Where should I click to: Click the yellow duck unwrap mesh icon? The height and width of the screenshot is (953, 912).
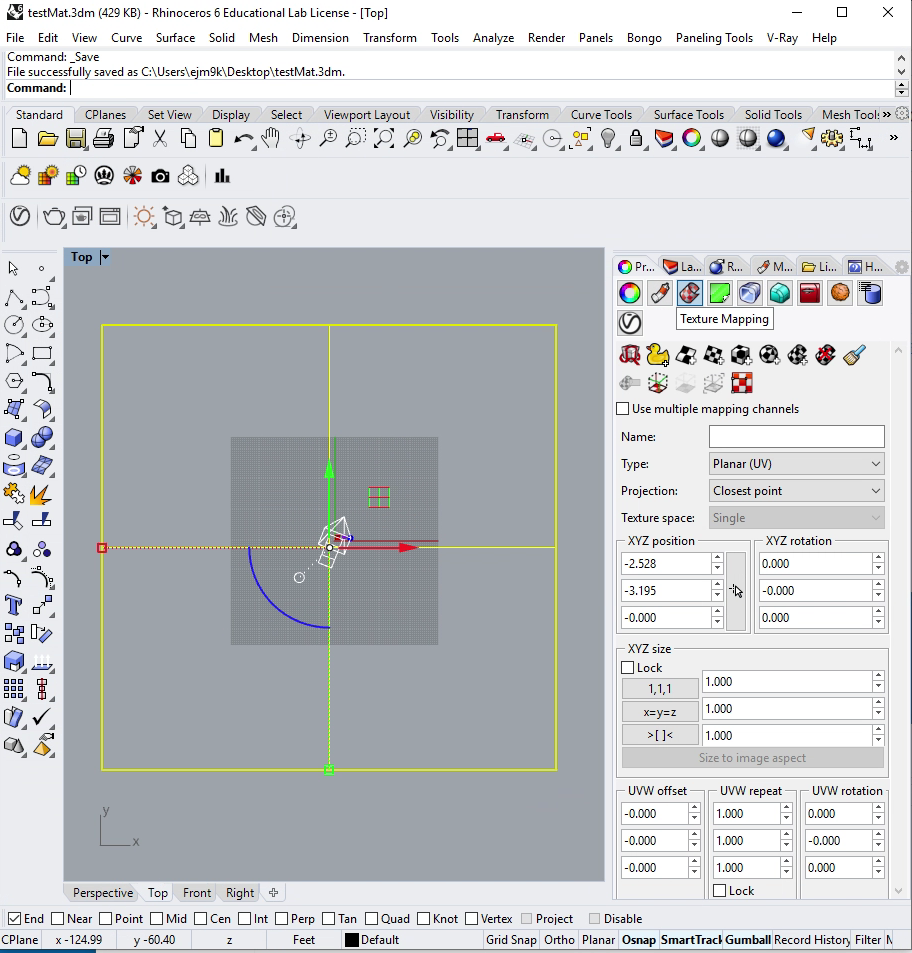pos(657,354)
